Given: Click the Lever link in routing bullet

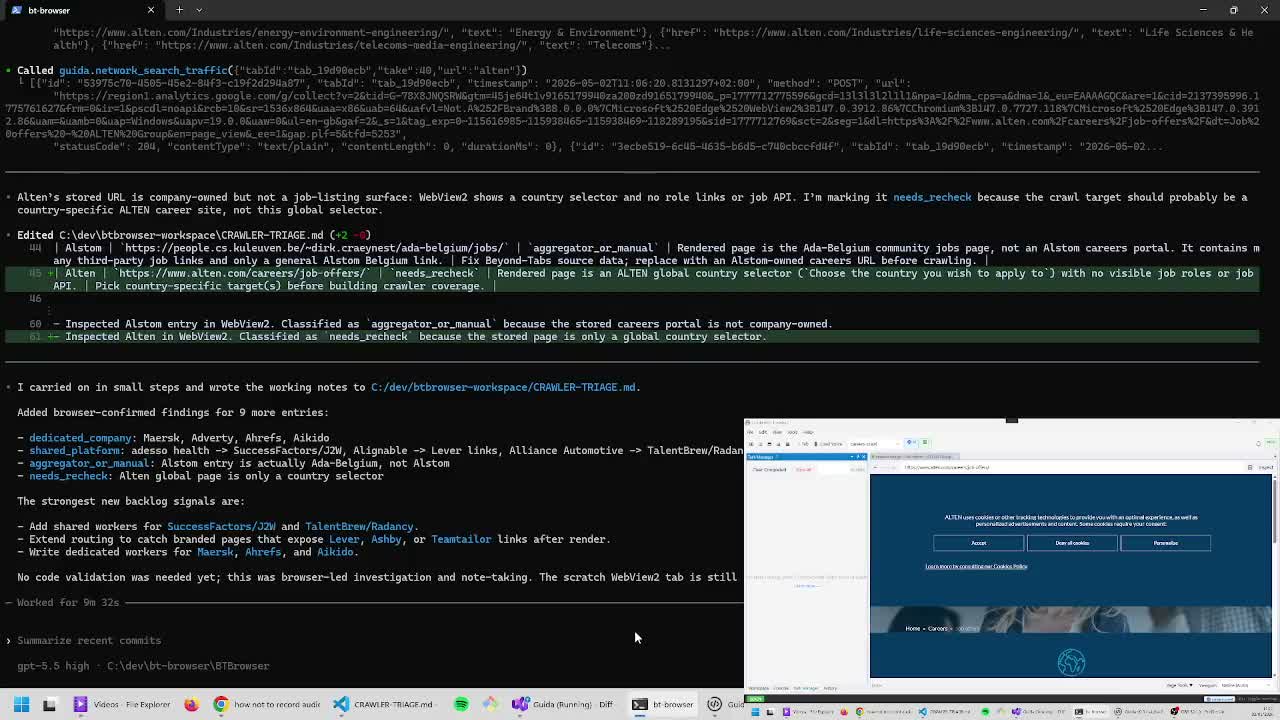Looking at the screenshot, I should click(x=344, y=539).
